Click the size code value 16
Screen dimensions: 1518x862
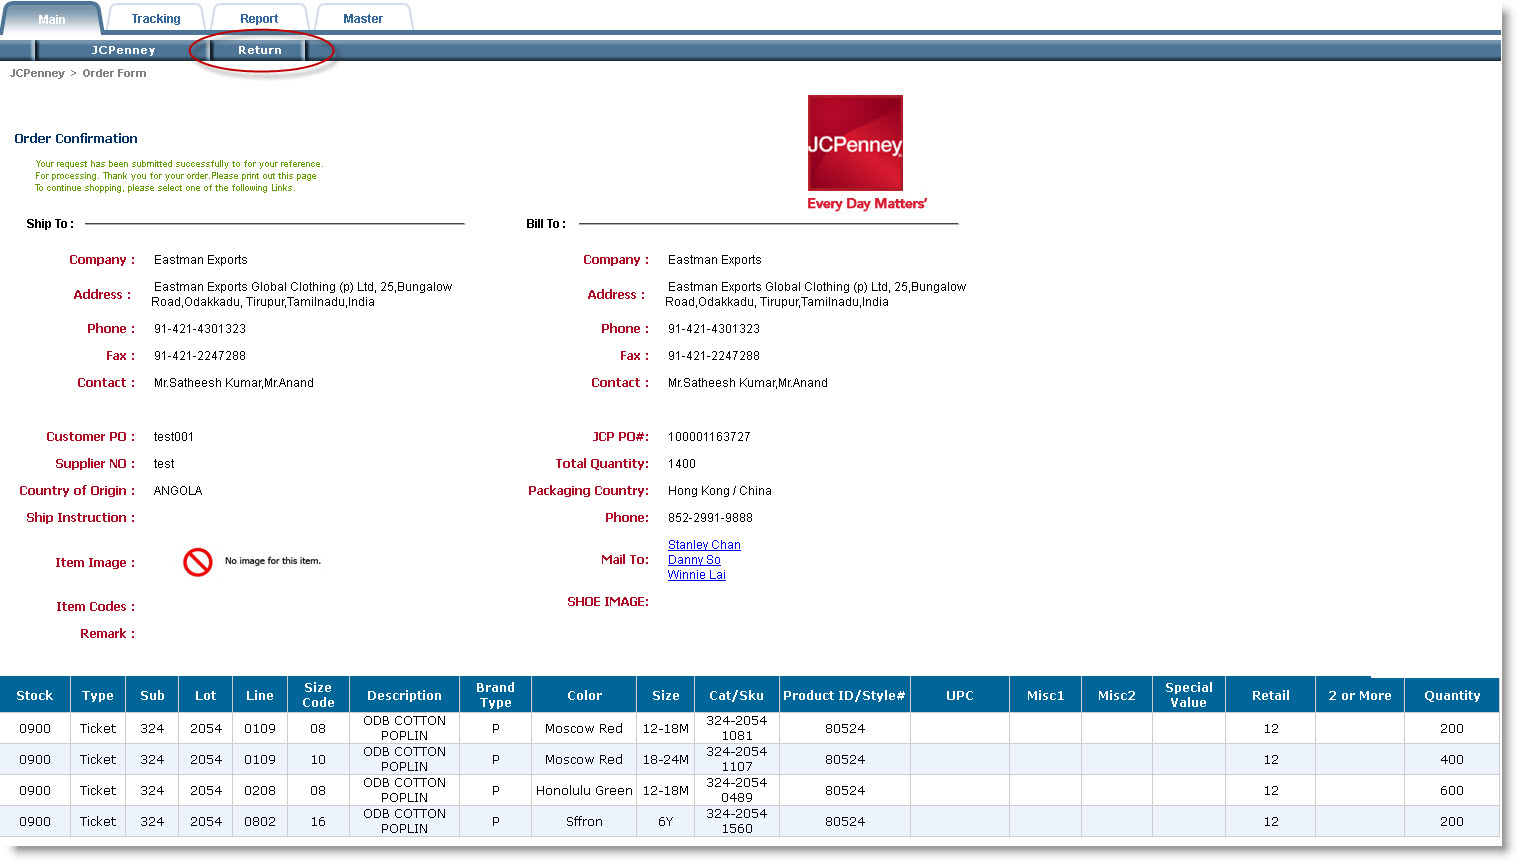point(318,822)
